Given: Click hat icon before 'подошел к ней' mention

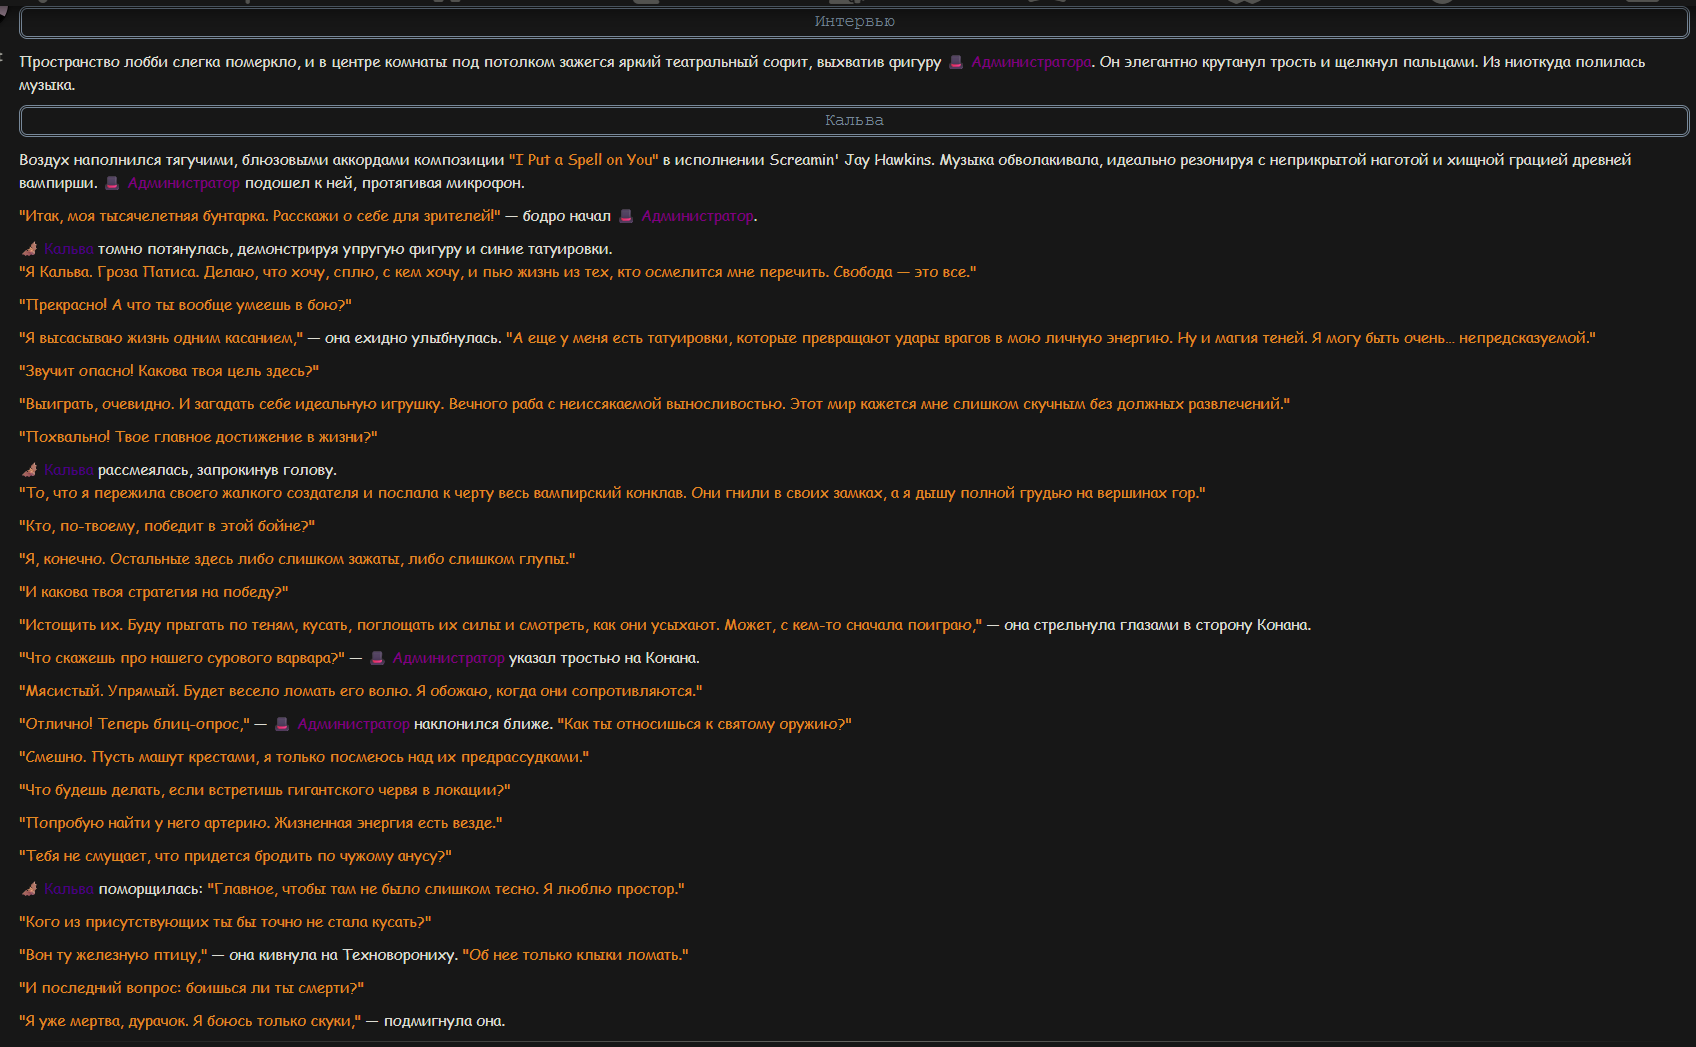Looking at the screenshot, I should pyautogui.click(x=112, y=183).
